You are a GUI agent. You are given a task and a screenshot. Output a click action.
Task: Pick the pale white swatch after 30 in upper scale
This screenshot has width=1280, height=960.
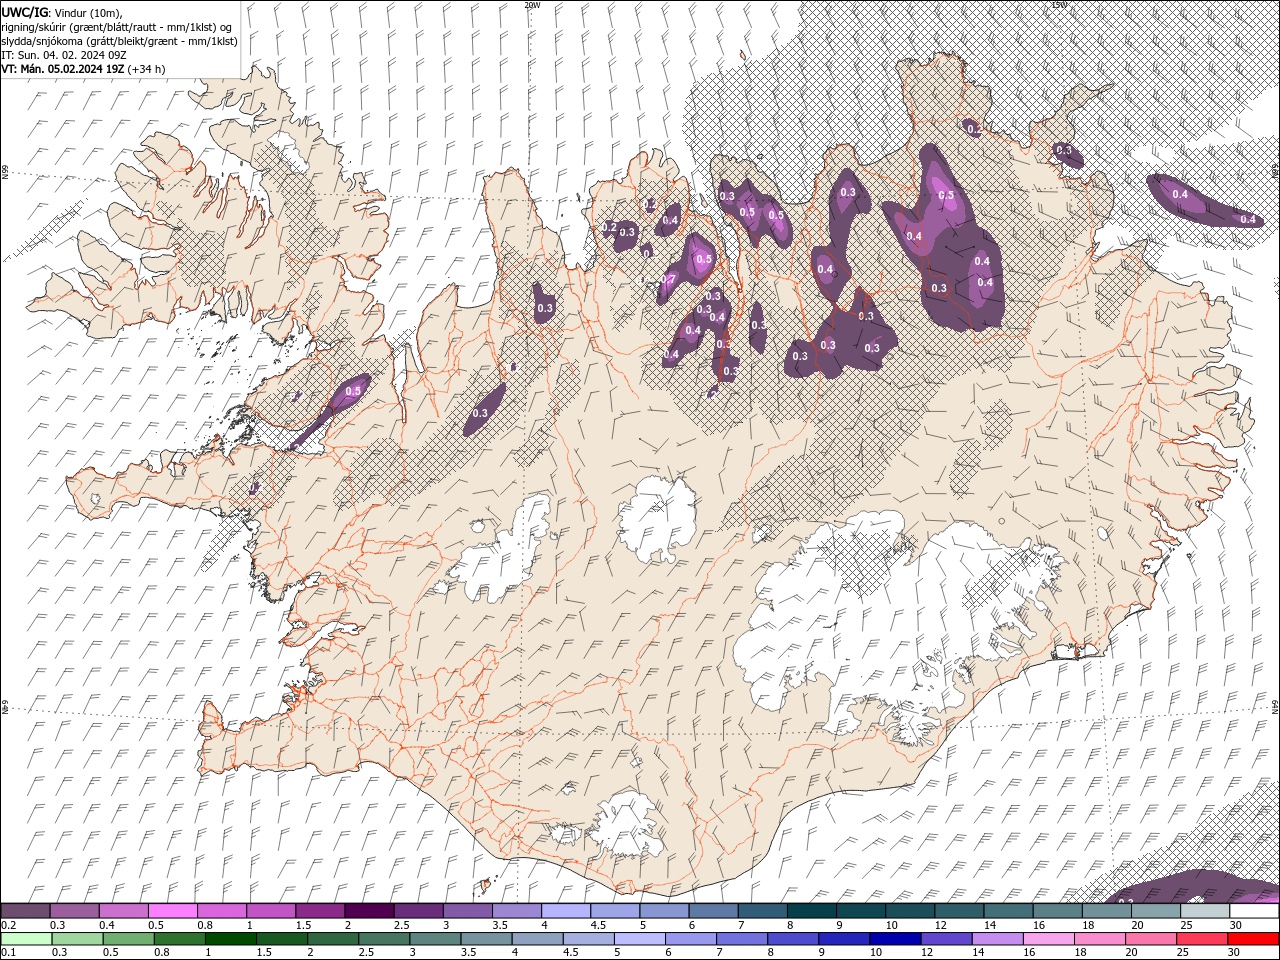(1254, 911)
